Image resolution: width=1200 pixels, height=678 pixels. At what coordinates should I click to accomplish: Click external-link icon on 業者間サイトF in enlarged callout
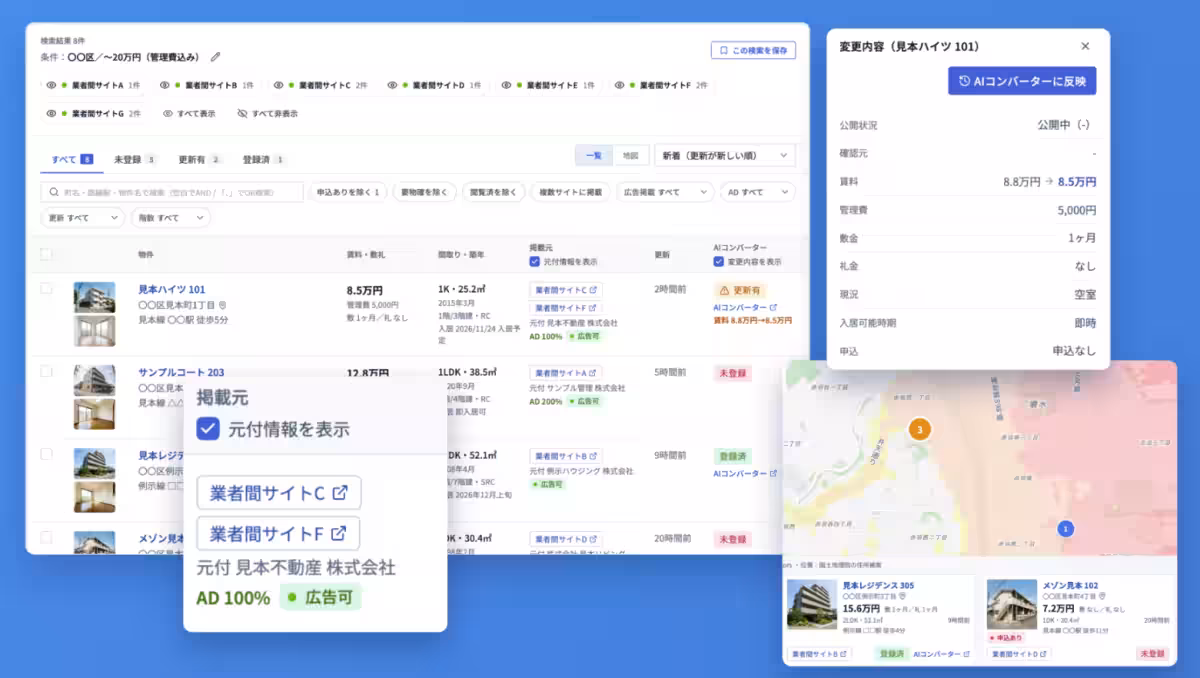[x=339, y=533]
